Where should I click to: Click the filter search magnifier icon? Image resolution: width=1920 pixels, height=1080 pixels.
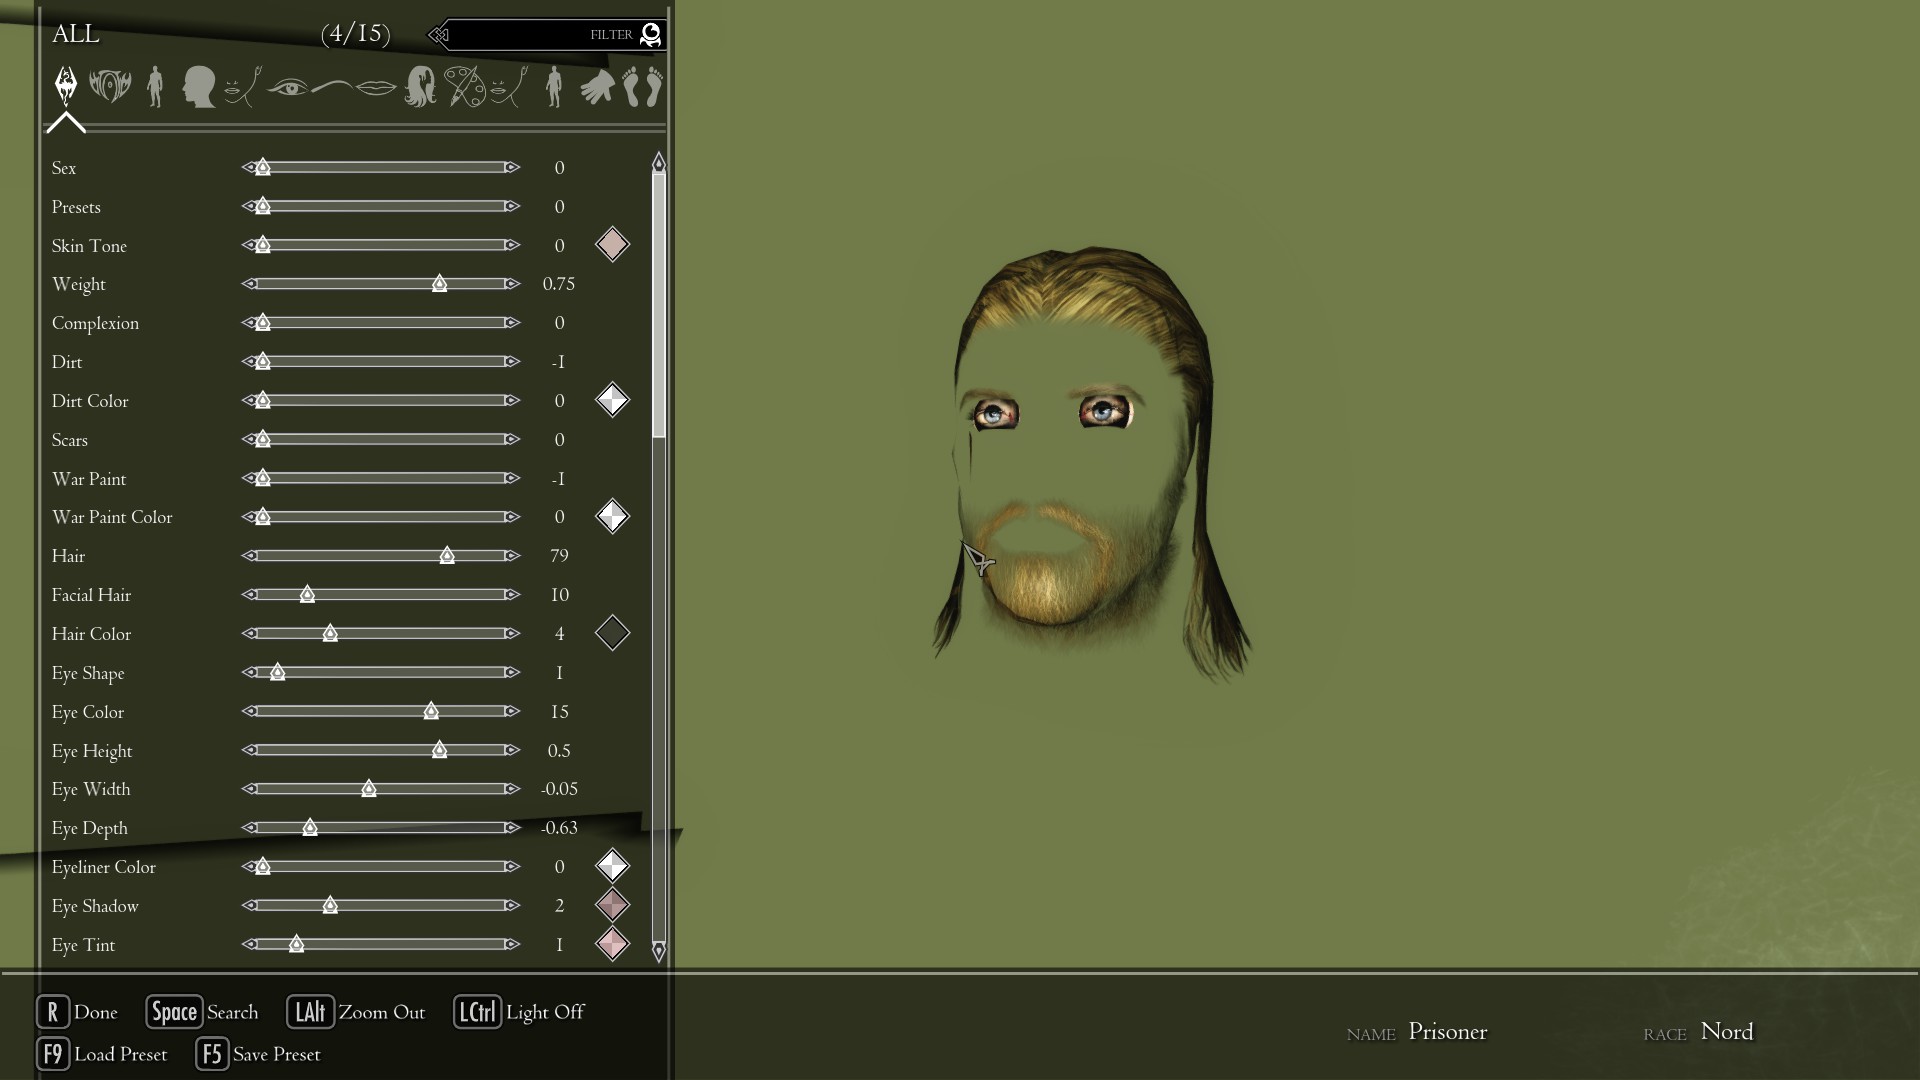click(x=650, y=35)
